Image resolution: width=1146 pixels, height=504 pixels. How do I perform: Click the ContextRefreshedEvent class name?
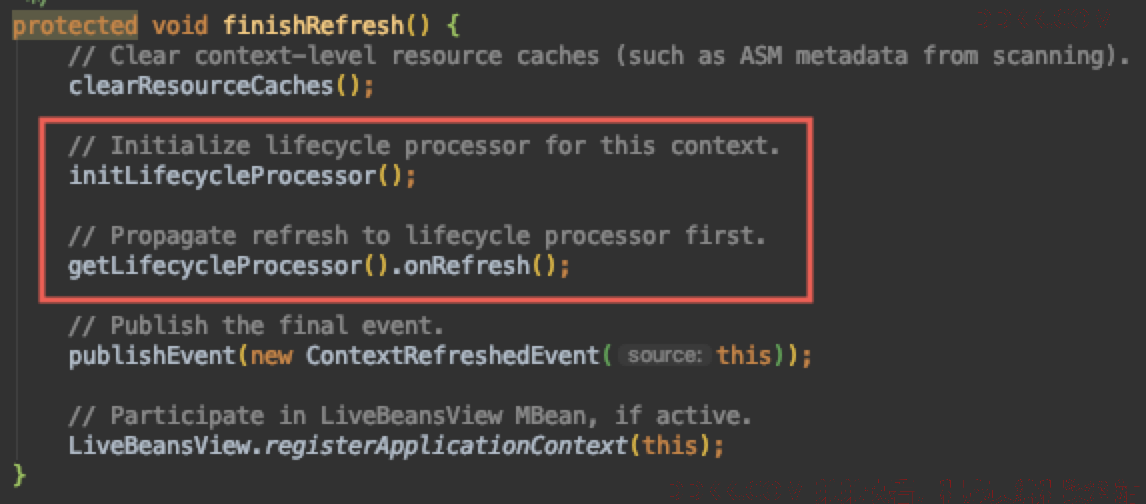(x=452, y=356)
